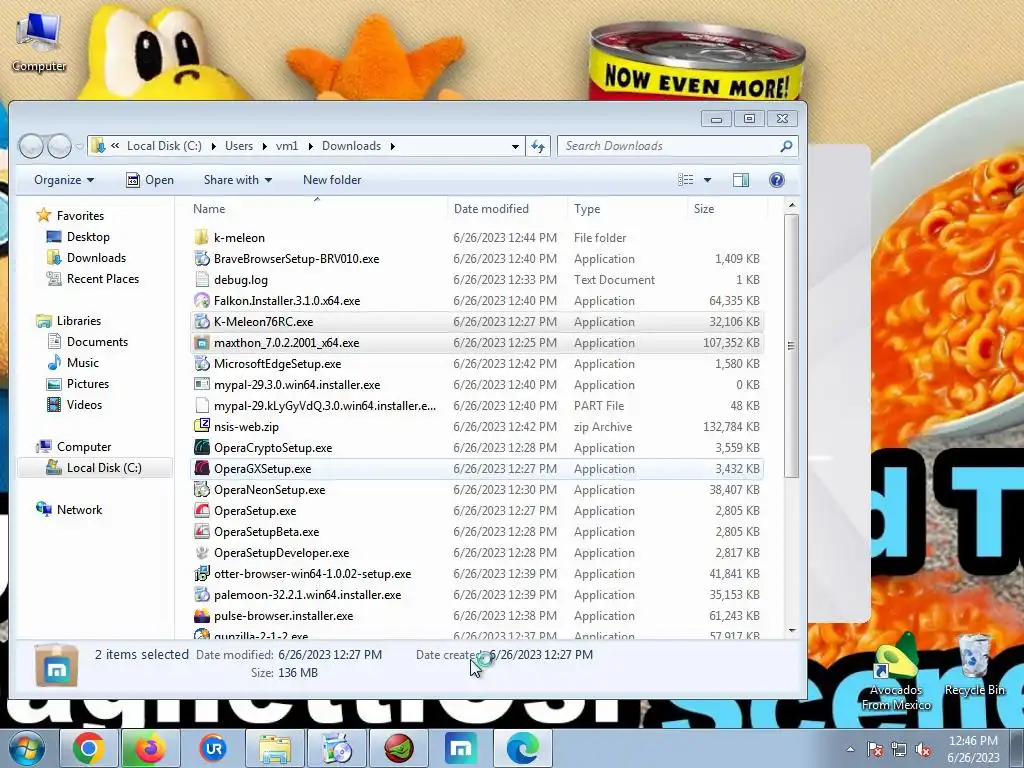Toggle the preview pane icon
The width and height of the screenshot is (1024, 768).
pyautogui.click(x=741, y=180)
